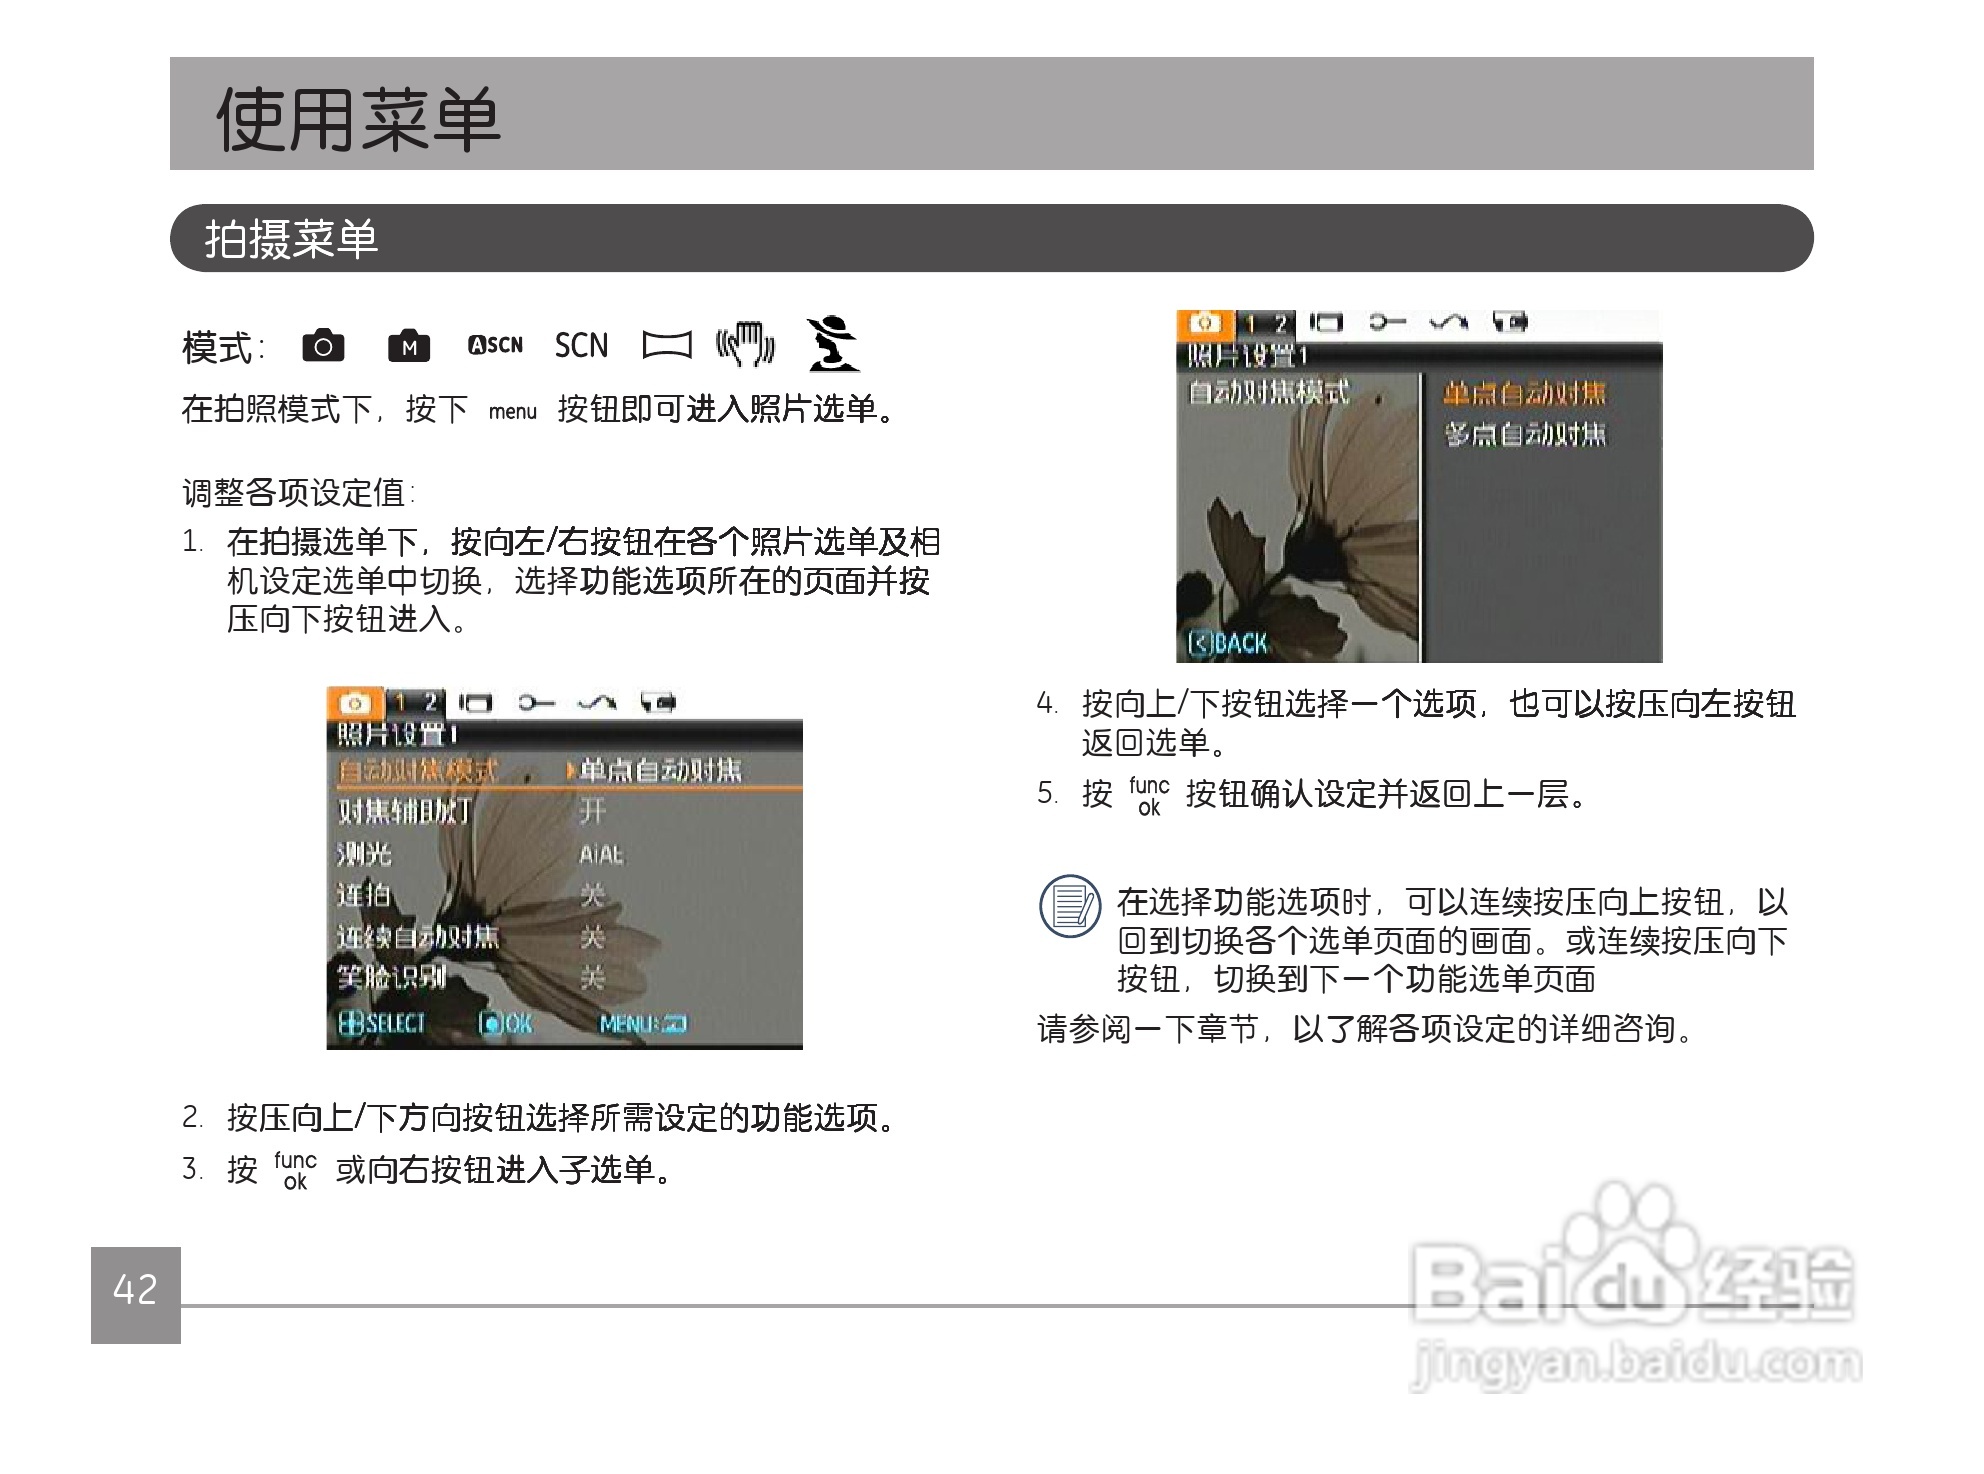Click the portrait mode person icon
Image resolution: width=1984 pixels, height=1474 pixels.
pyautogui.click(x=832, y=344)
